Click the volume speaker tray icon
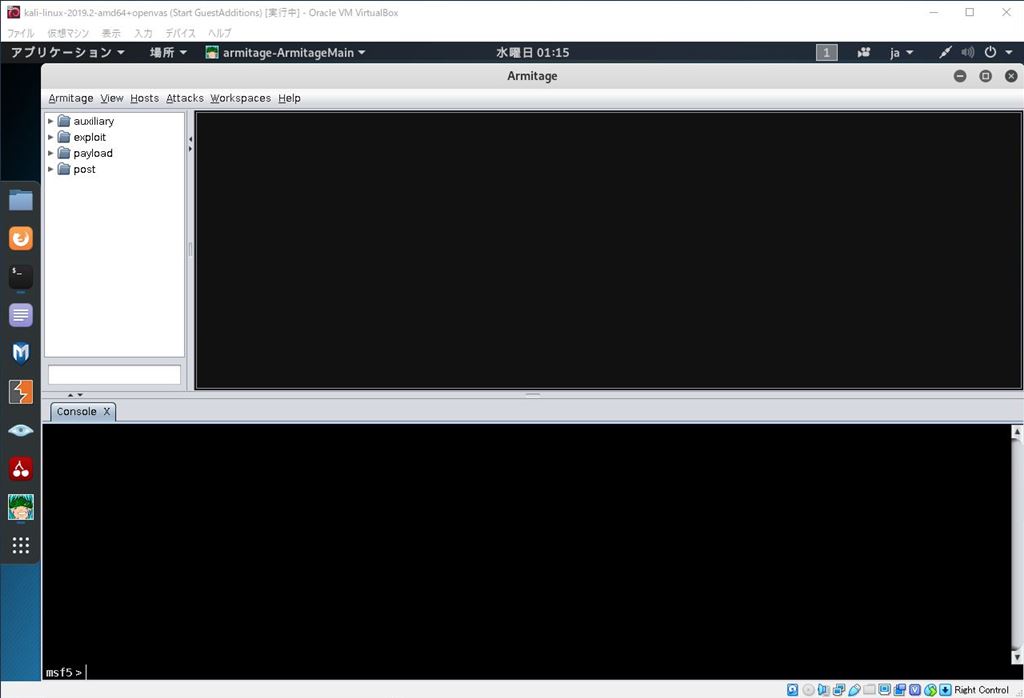The height and width of the screenshot is (698, 1024). 968,52
